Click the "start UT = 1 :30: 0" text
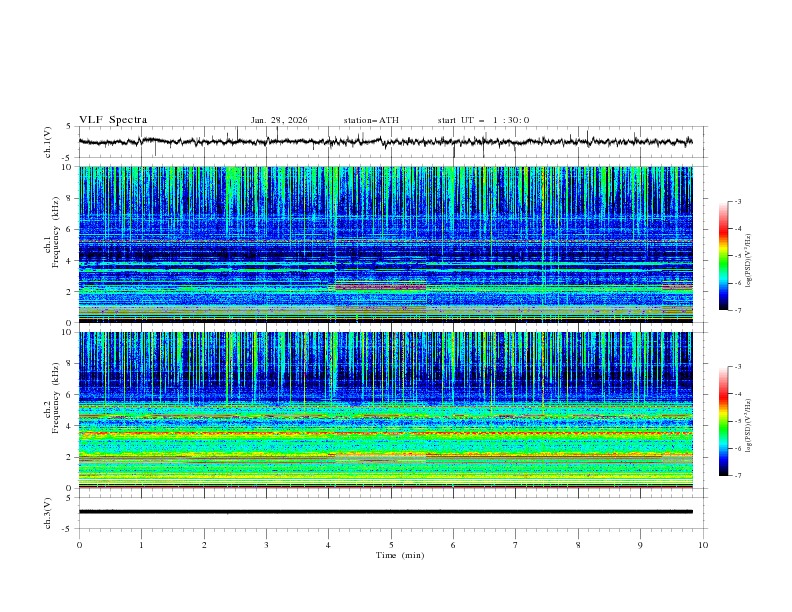 (483, 120)
